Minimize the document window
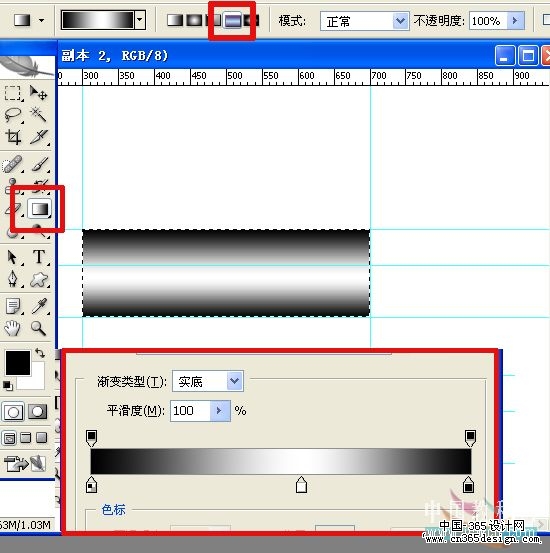The image size is (550, 553). tap(504, 56)
